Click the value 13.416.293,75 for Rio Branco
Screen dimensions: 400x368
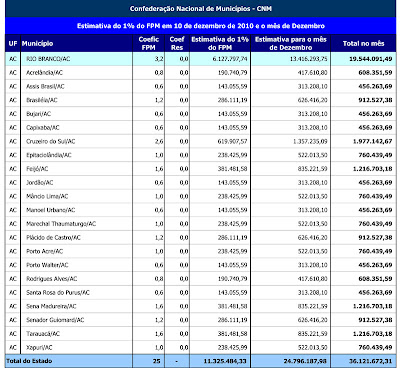click(x=309, y=59)
